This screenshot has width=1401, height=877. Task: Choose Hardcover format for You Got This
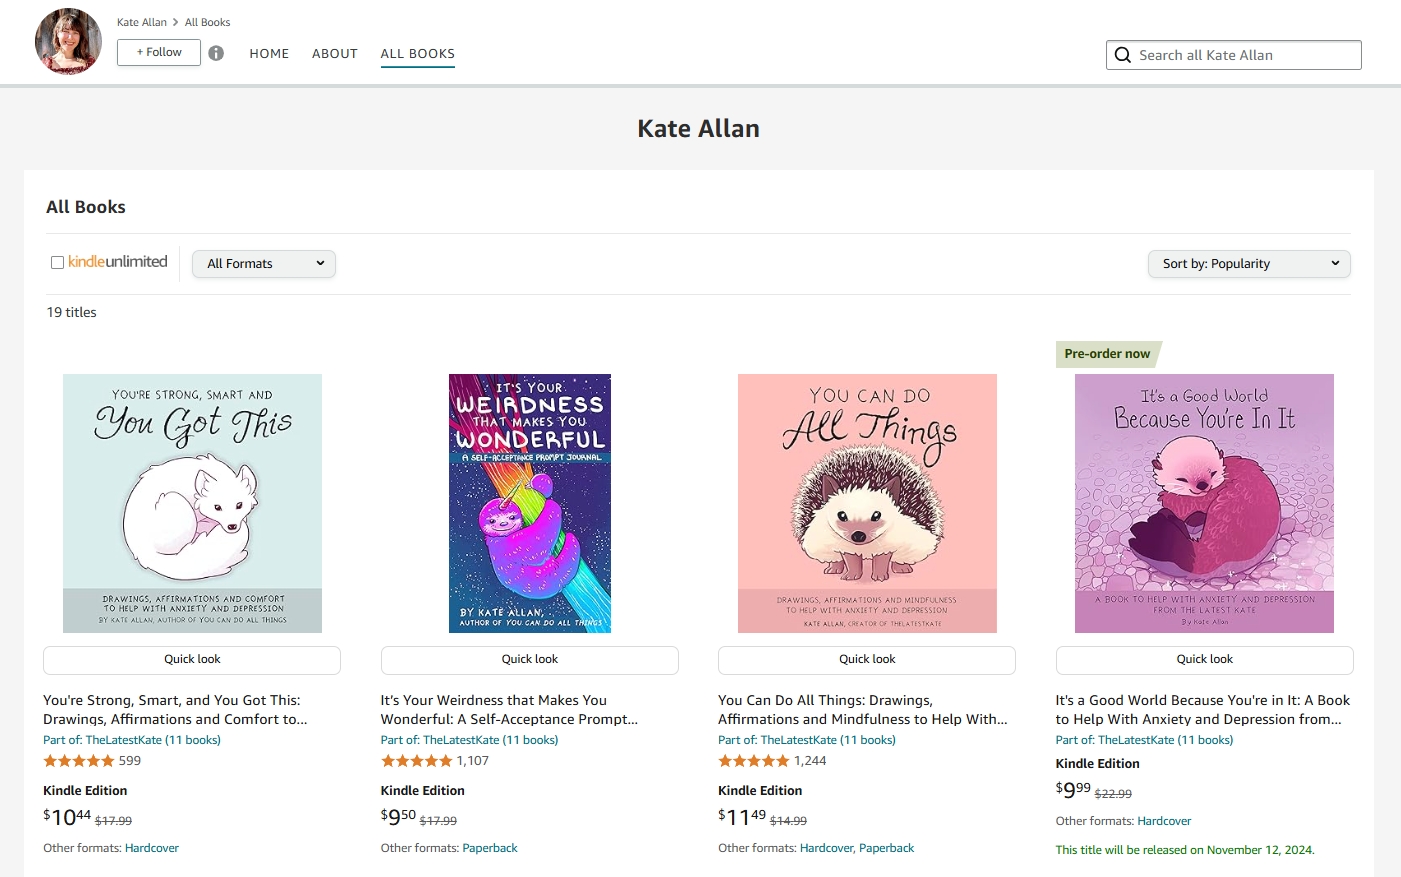[152, 848]
